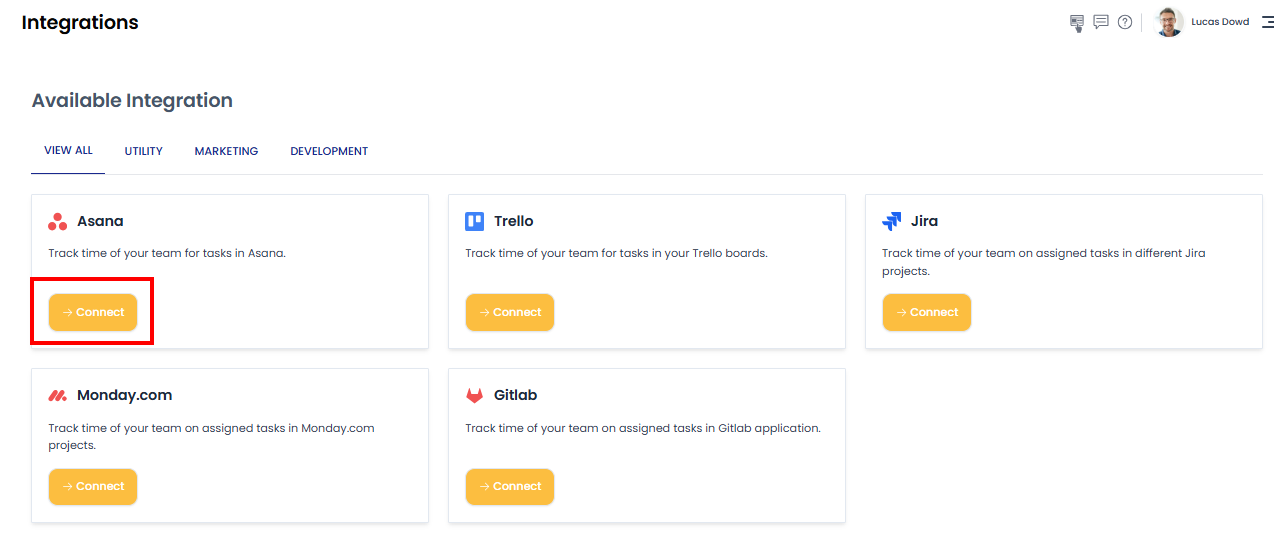1274x552 pixels.
Task: Connect the Trello integration
Action: click(510, 312)
